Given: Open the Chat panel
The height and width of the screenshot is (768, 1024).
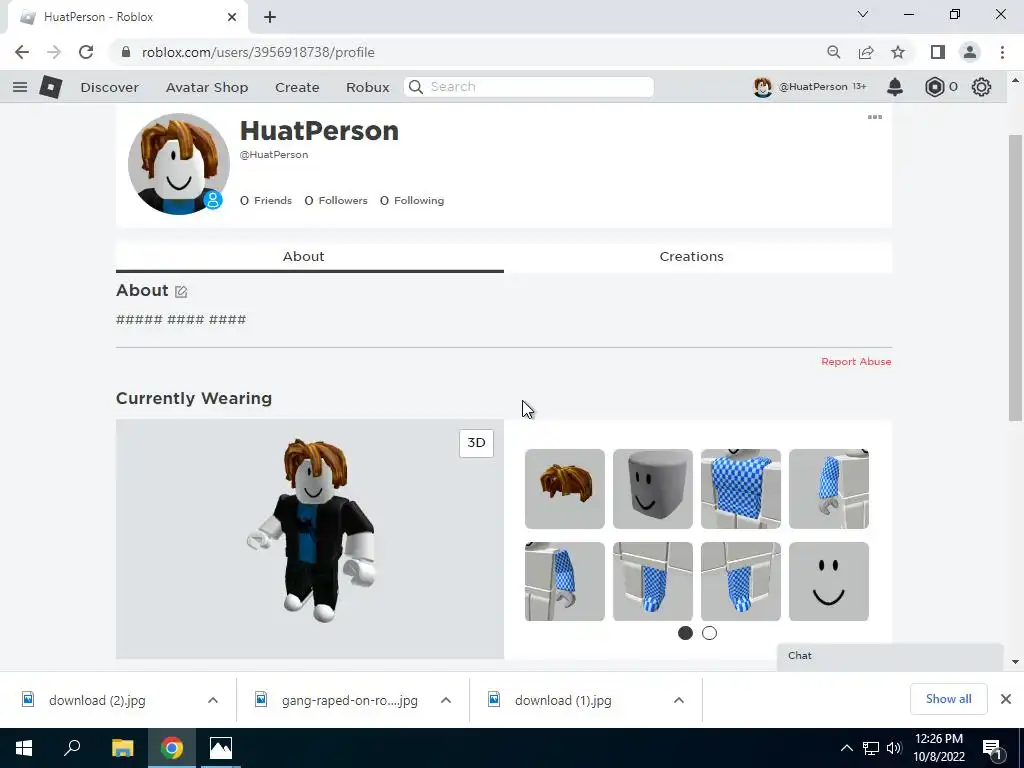Looking at the screenshot, I should point(889,656).
